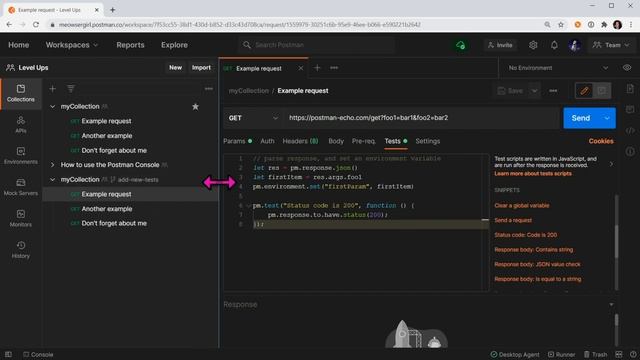Open the Mock Servers sidebar panel
640x360 pixels.
pos(21,187)
